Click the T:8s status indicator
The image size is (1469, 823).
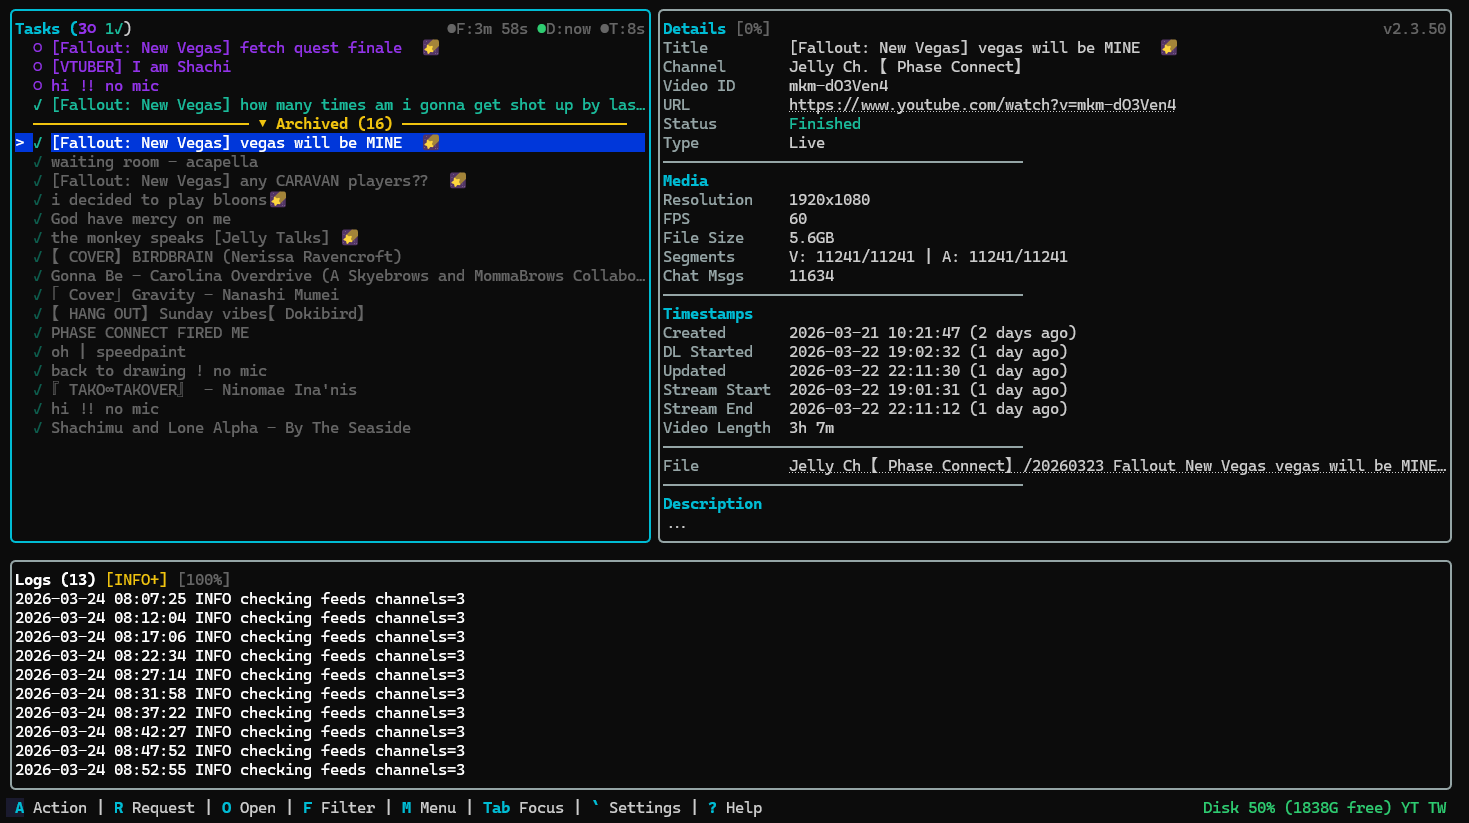(622, 29)
